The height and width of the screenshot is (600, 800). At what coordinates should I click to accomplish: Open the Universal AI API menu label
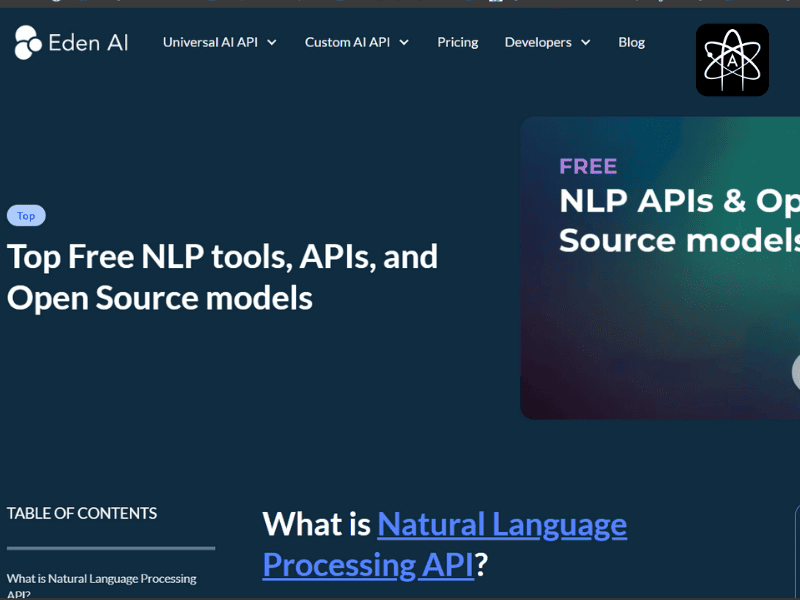210,42
